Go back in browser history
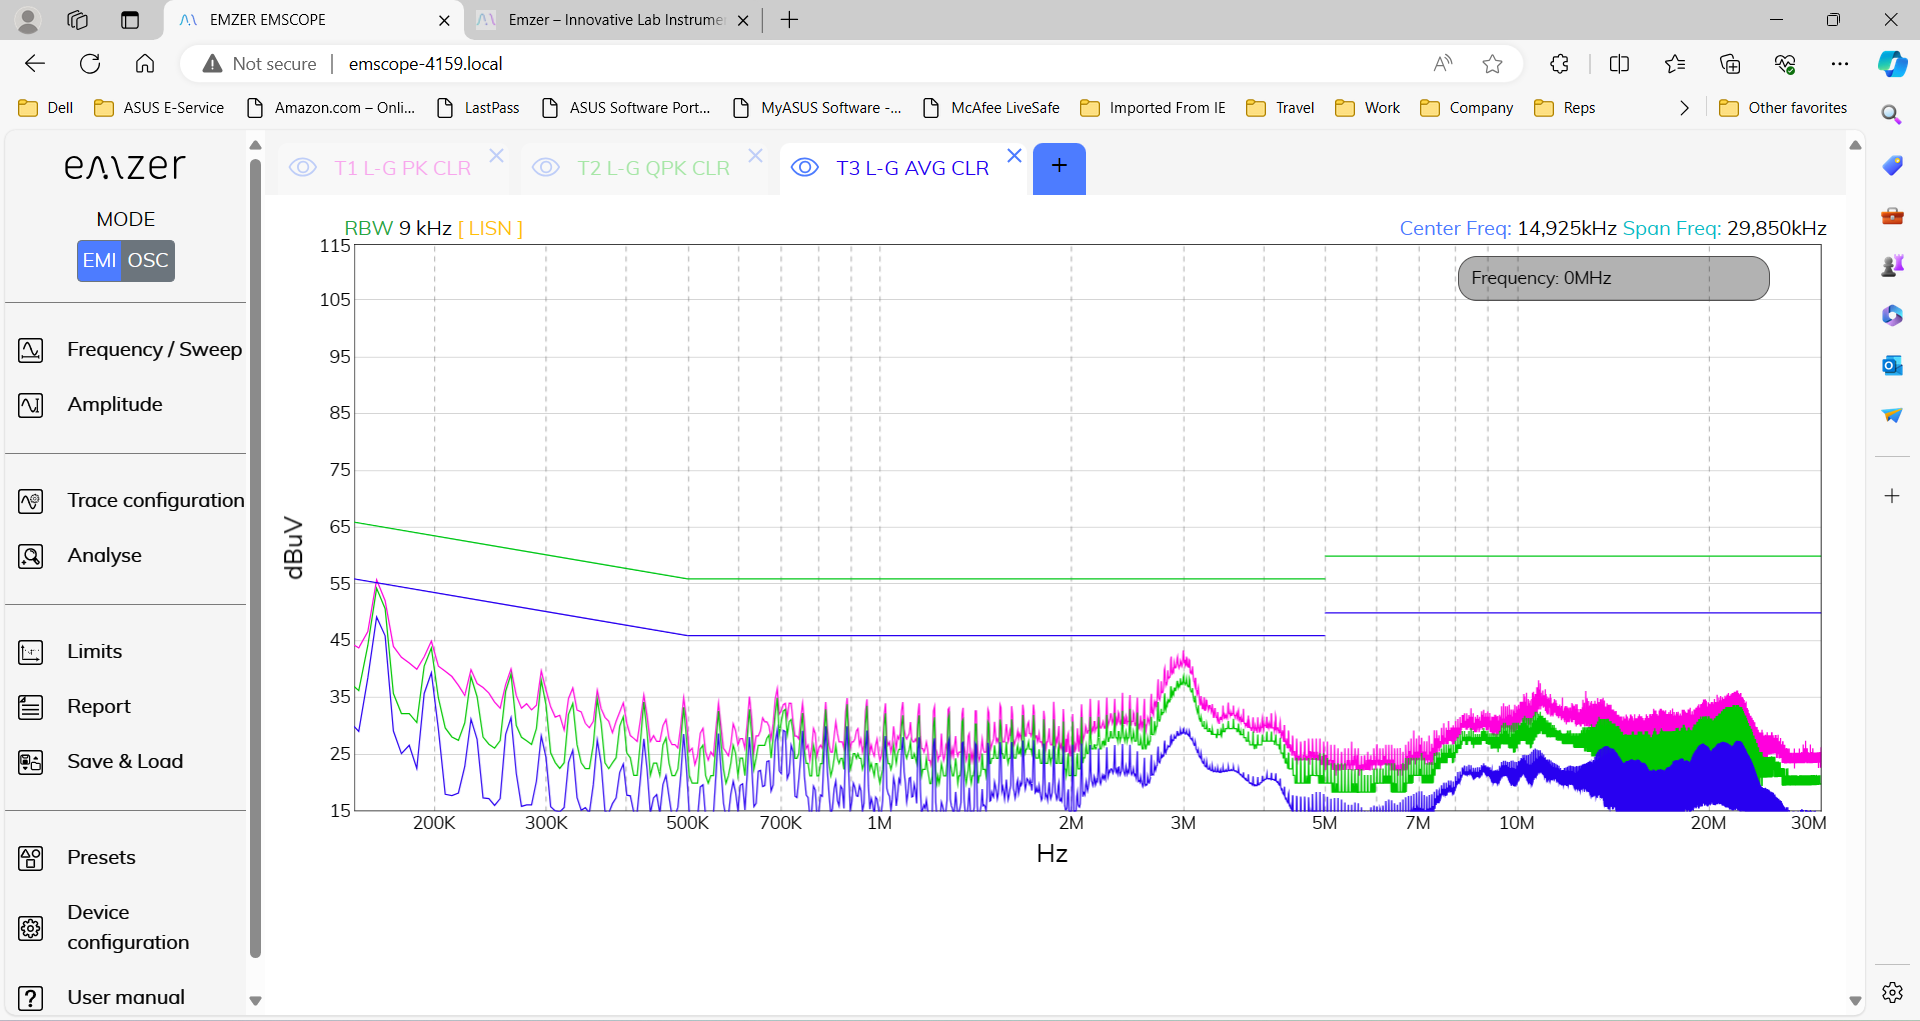Viewport: 1920px width, 1021px height. point(35,64)
